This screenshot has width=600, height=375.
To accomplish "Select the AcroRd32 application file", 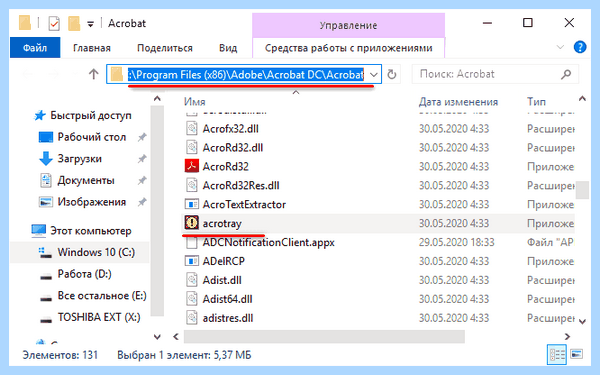I will [x=225, y=166].
